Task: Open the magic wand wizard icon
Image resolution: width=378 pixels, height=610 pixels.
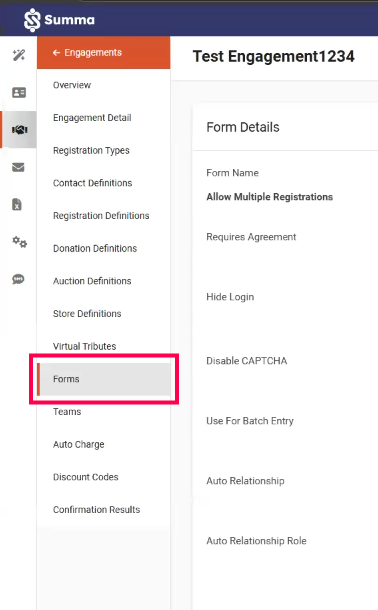Action: (18, 55)
